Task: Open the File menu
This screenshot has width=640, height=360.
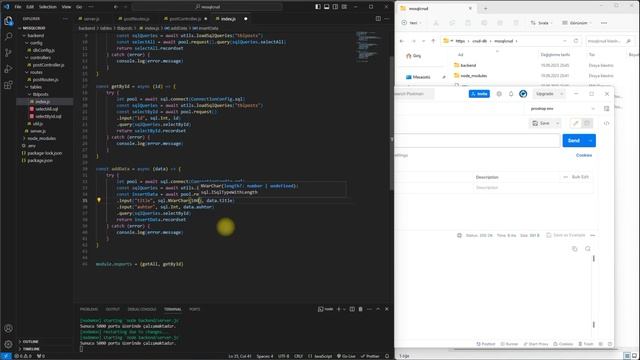Action: [18, 7]
